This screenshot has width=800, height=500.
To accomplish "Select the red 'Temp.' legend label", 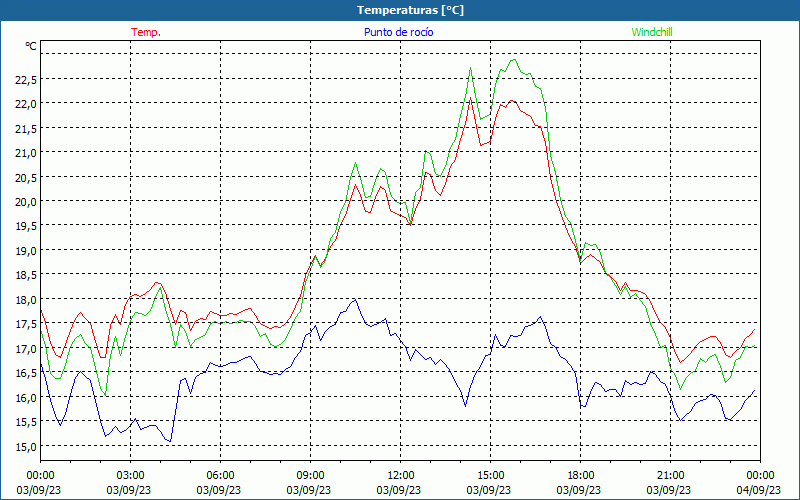I will coord(146,32).
